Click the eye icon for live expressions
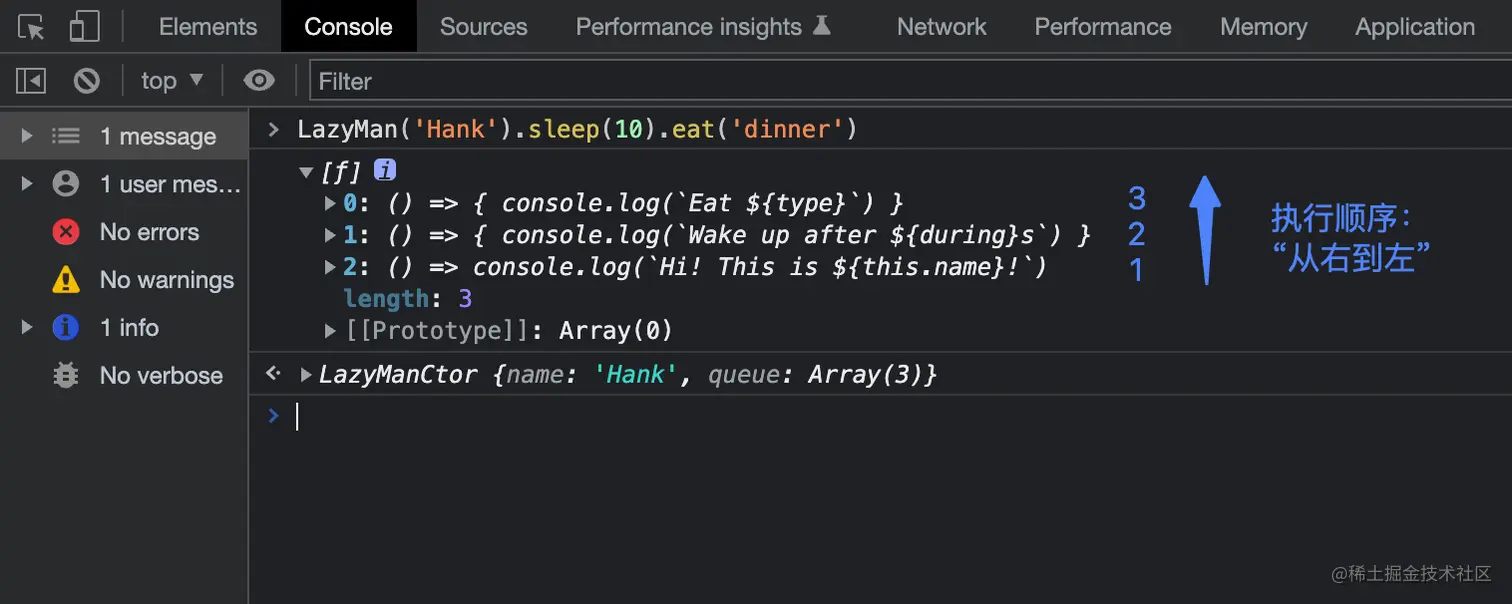The image size is (1512, 604). click(x=259, y=81)
